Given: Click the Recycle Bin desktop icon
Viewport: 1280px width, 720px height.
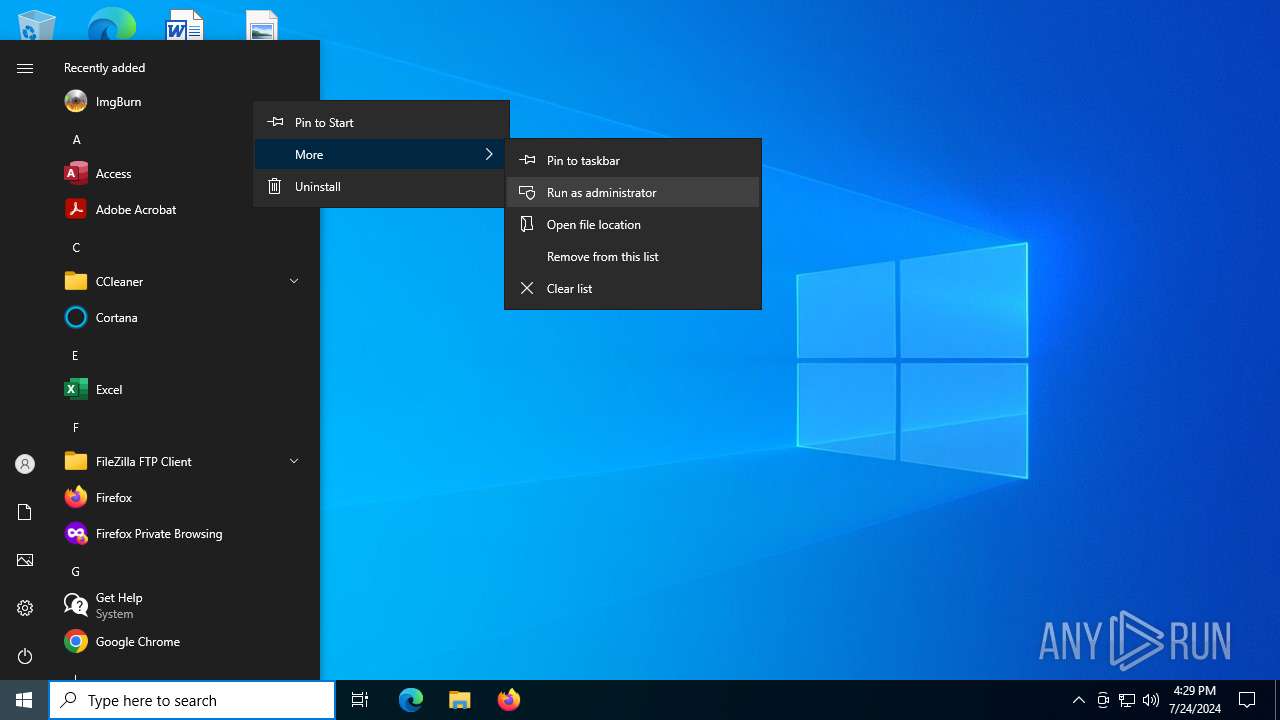Looking at the screenshot, I should point(36,24).
